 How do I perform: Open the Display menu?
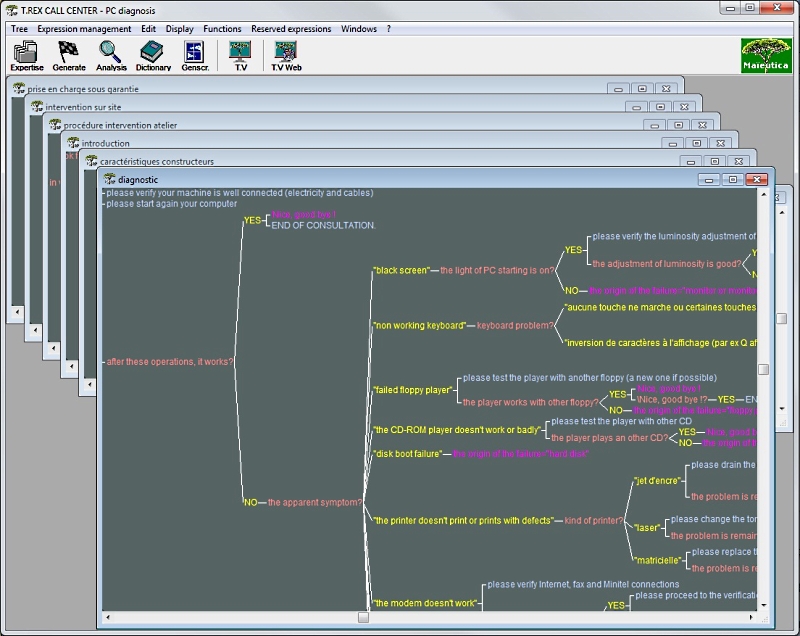pyautogui.click(x=182, y=29)
